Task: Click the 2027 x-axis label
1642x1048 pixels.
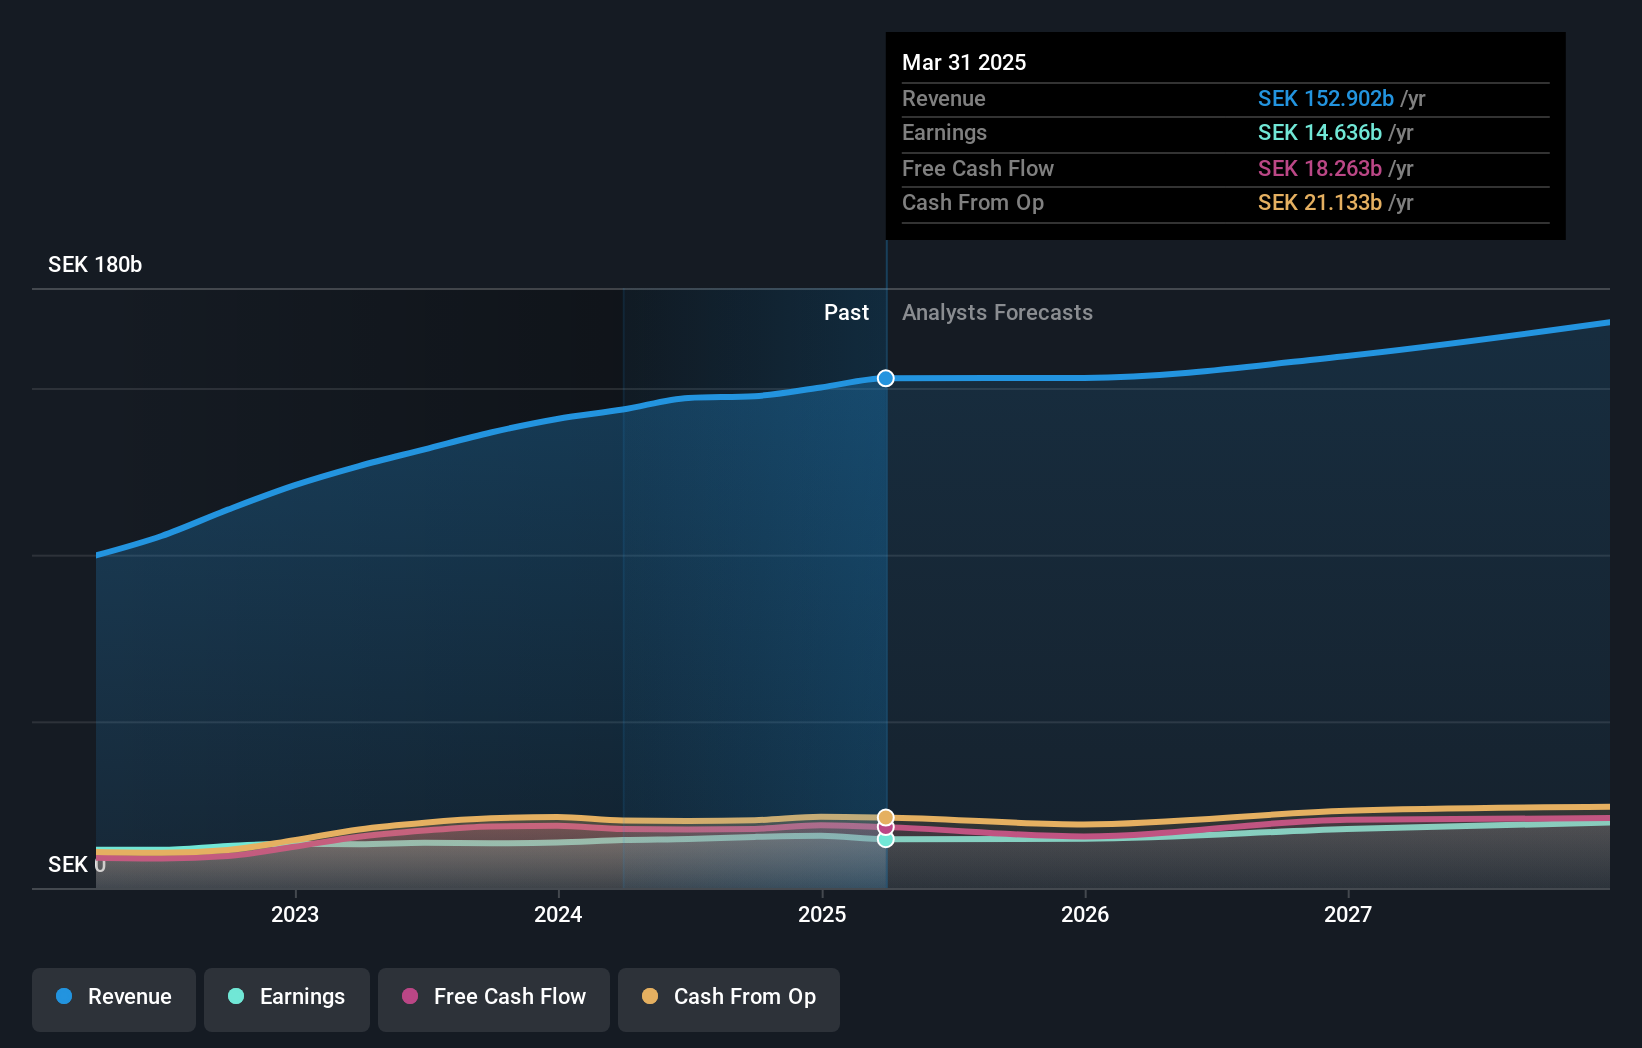Action: pos(1348,914)
